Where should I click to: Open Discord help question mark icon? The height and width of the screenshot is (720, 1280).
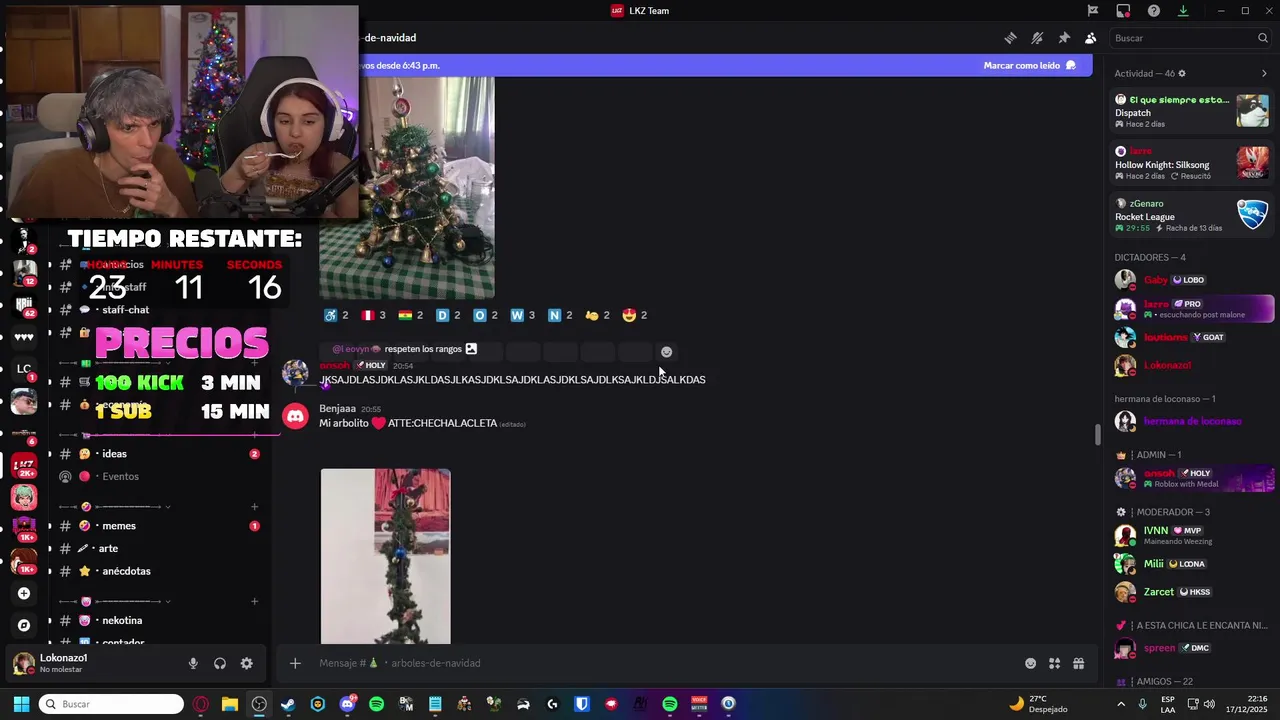point(1154,11)
